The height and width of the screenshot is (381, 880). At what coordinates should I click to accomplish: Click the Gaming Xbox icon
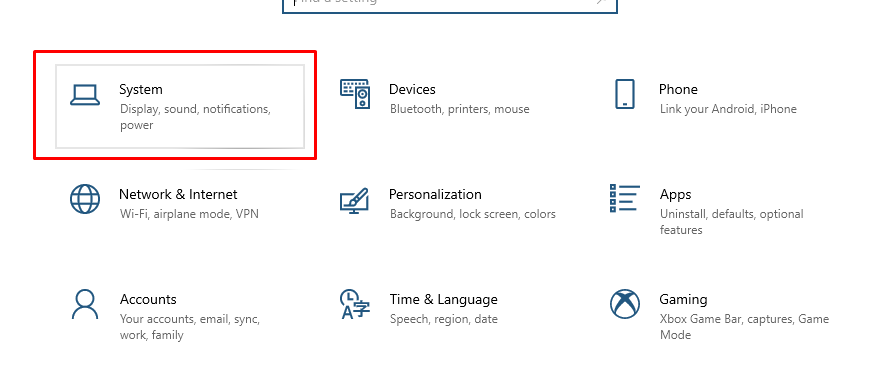(x=625, y=304)
